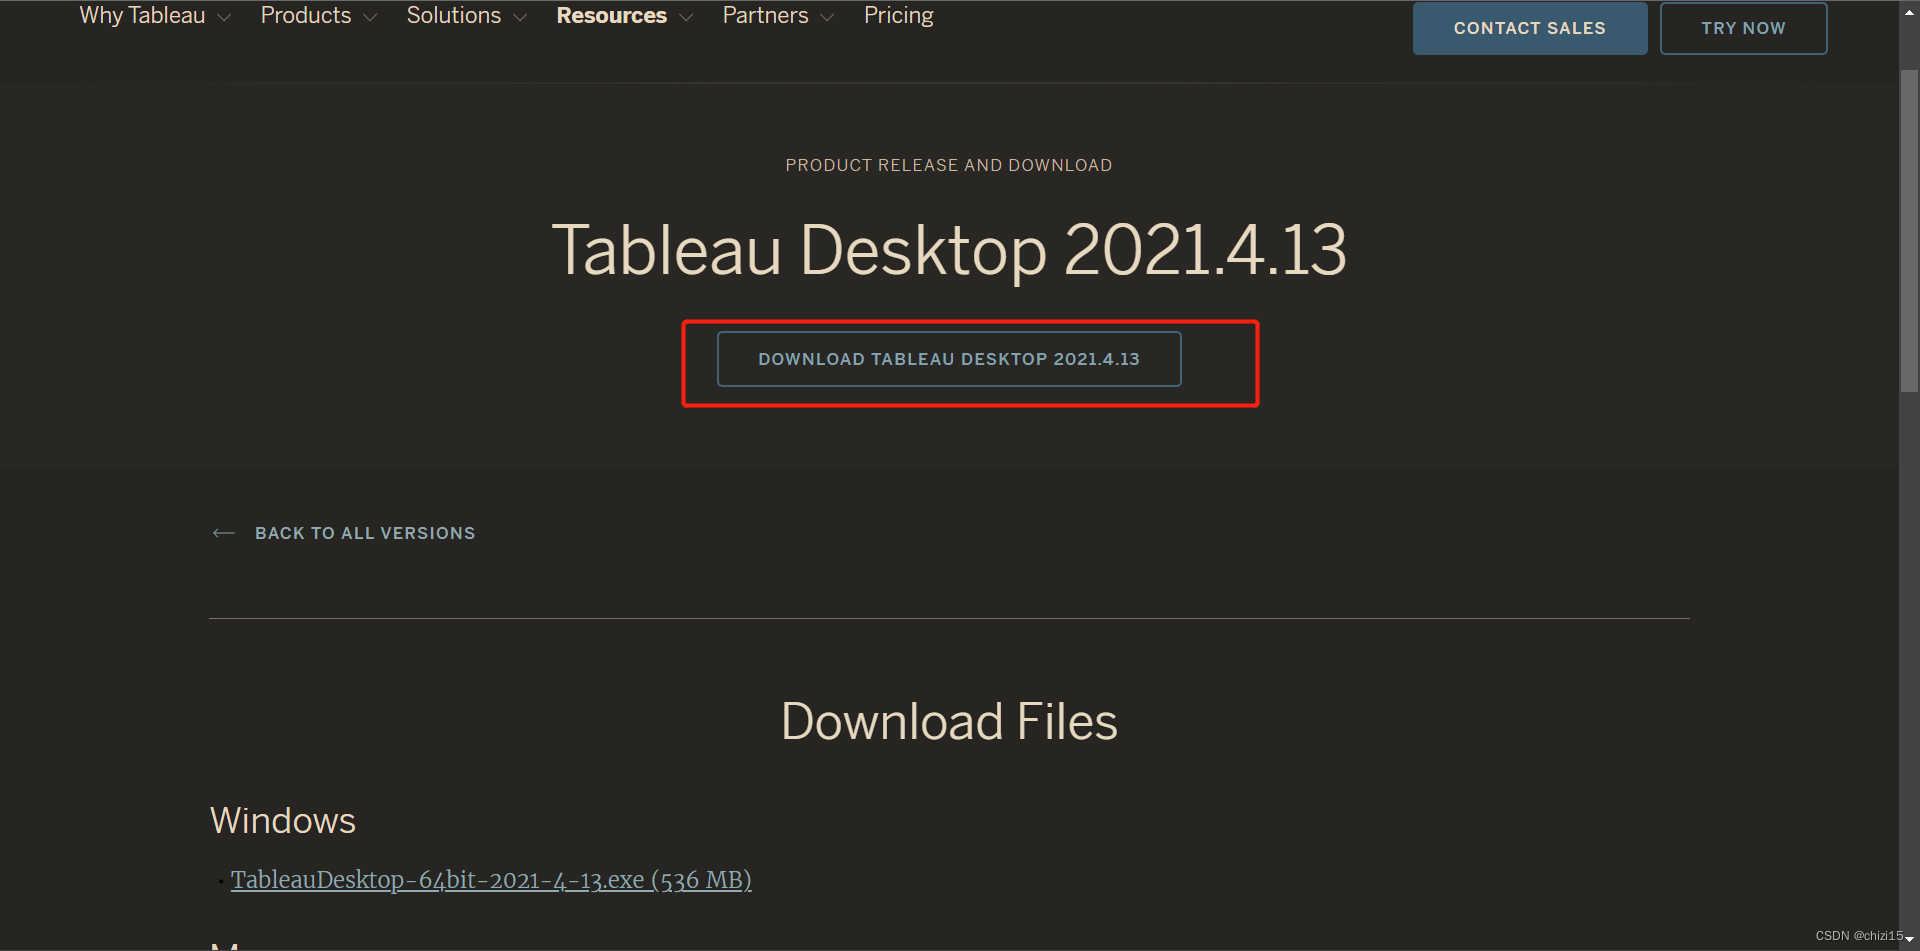1920x951 pixels.
Task: Click the page vertical scrollbar thumb
Action: 1910,230
